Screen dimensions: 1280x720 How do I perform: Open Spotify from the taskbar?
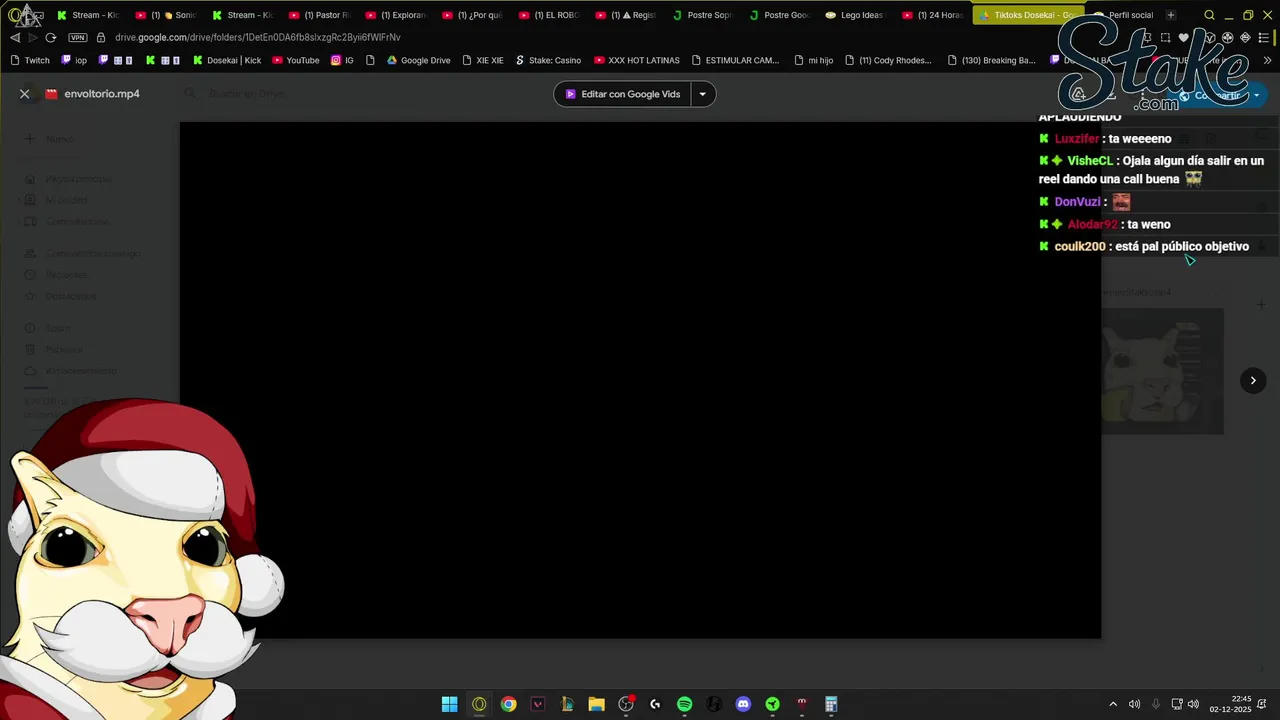(x=684, y=704)
